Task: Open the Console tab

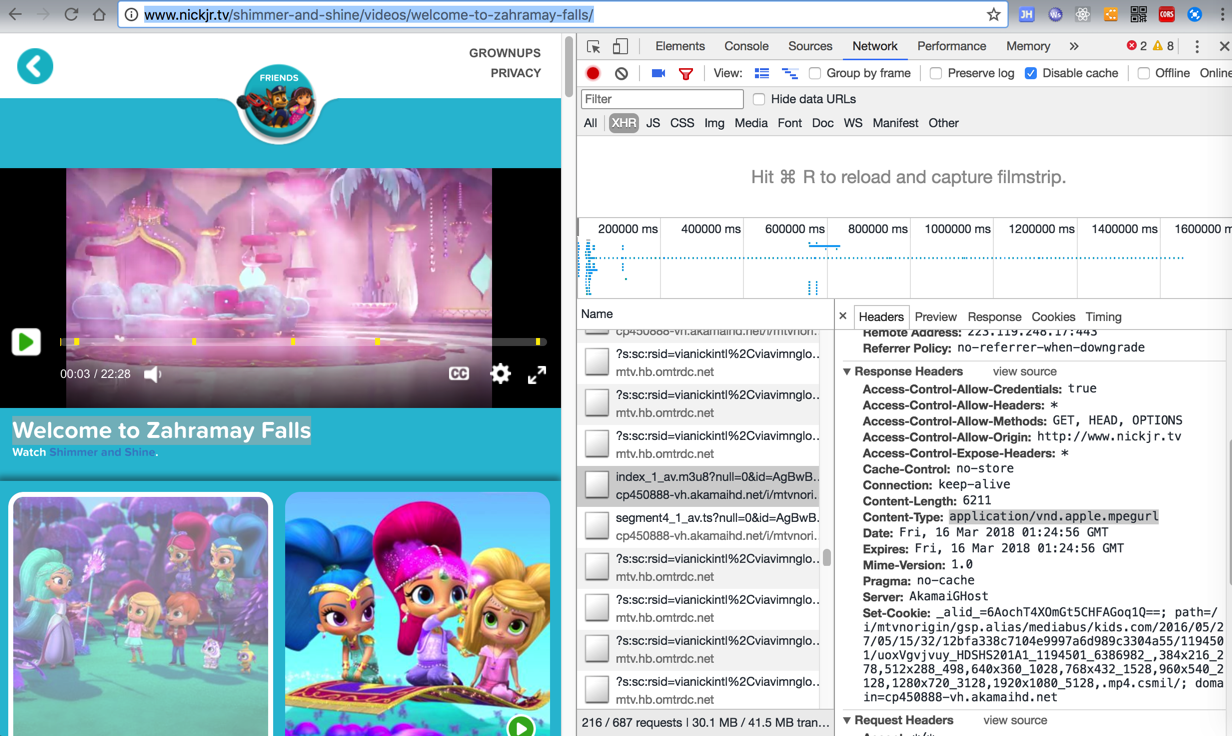Action: 746,46
